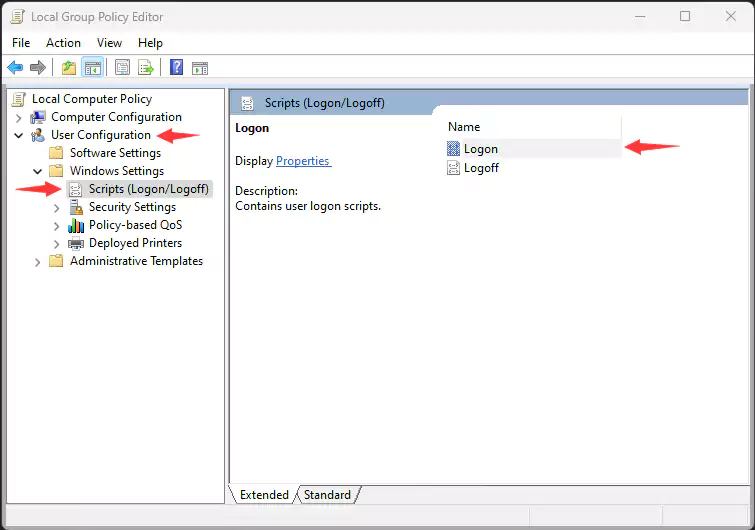Expand the Administrative Templates folder
The height and width of the screenshot is (530, 755).
pos(38,261)
